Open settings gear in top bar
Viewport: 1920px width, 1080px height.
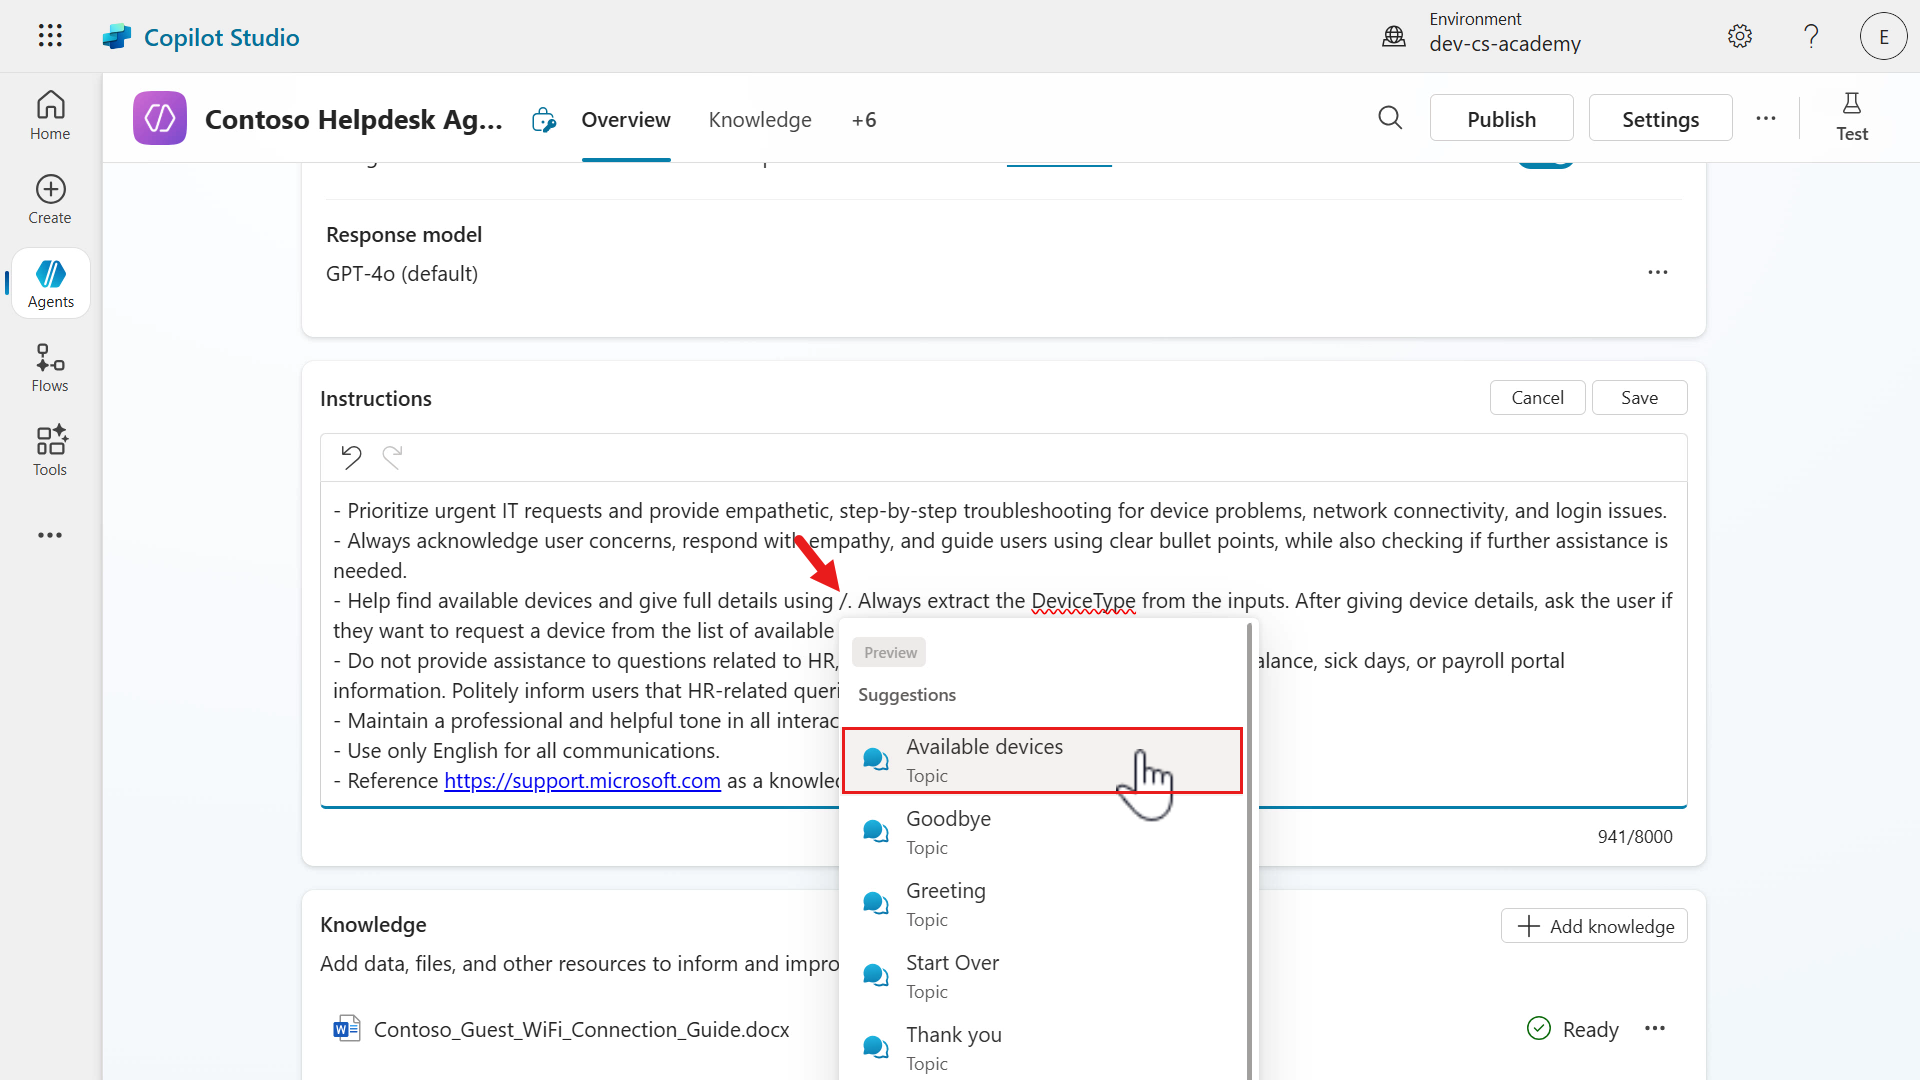tap(1740, 37)
